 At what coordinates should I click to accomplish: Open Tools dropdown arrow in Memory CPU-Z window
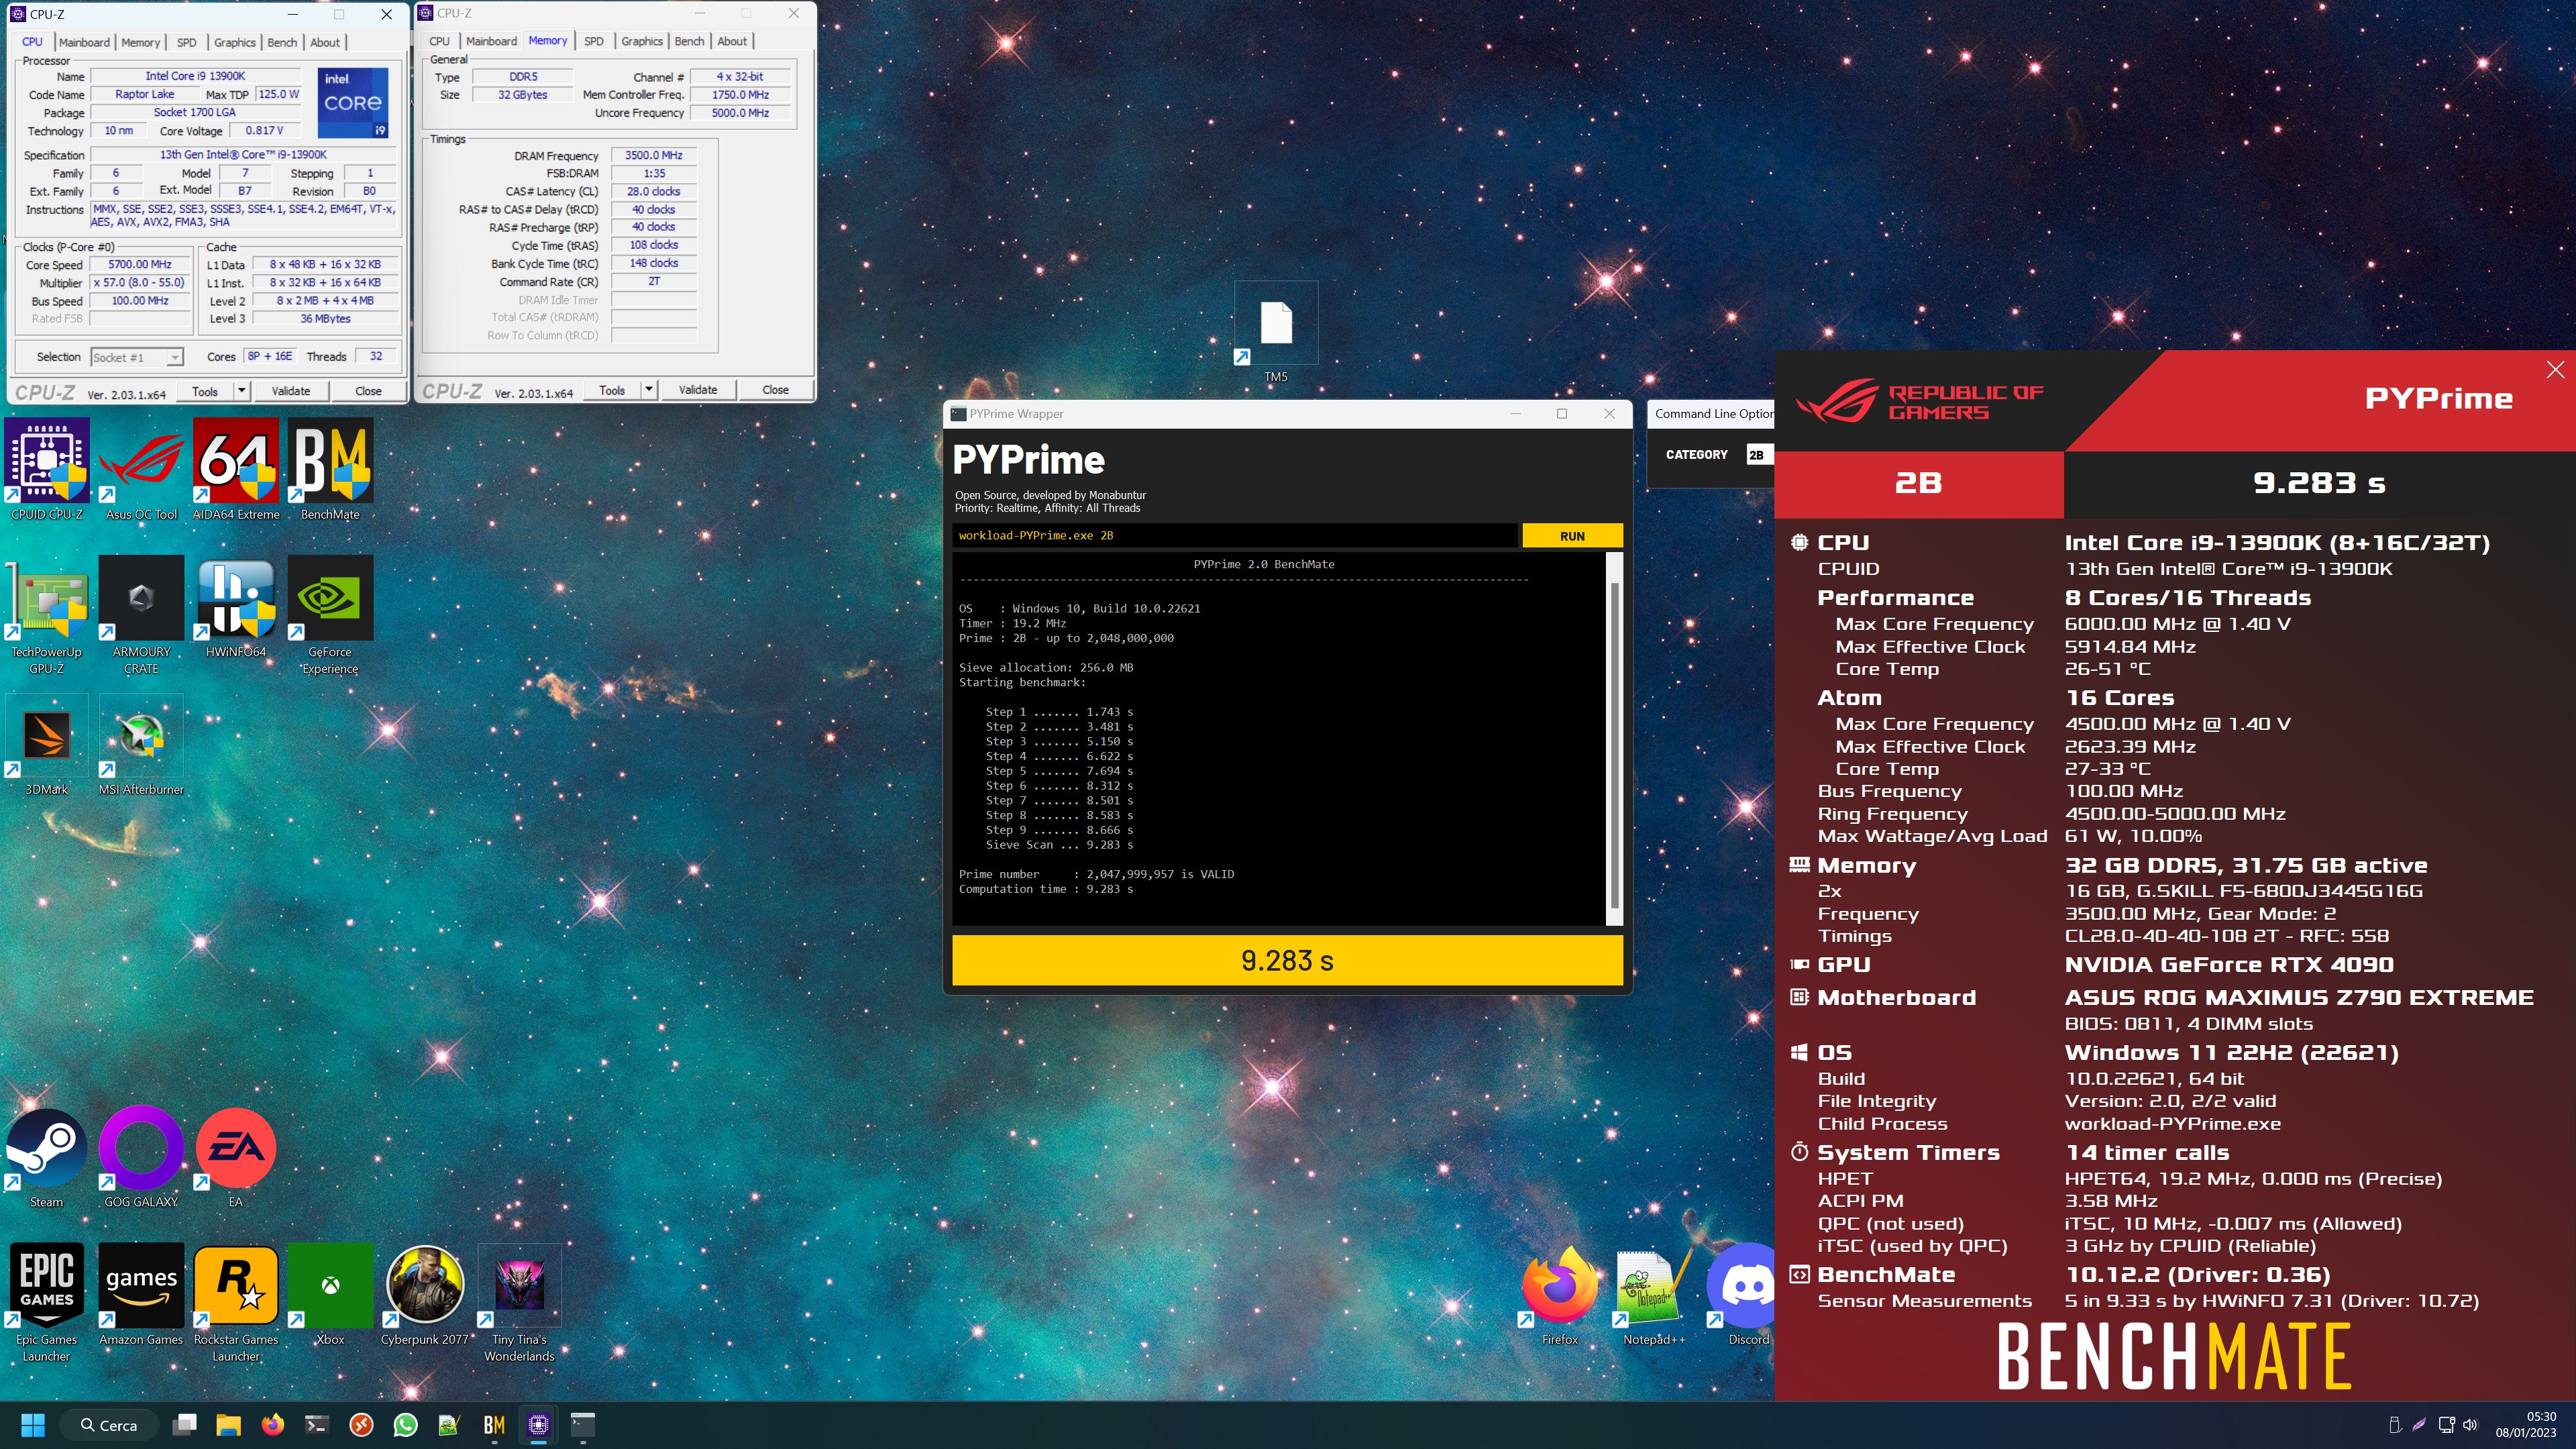pos(649,389)
